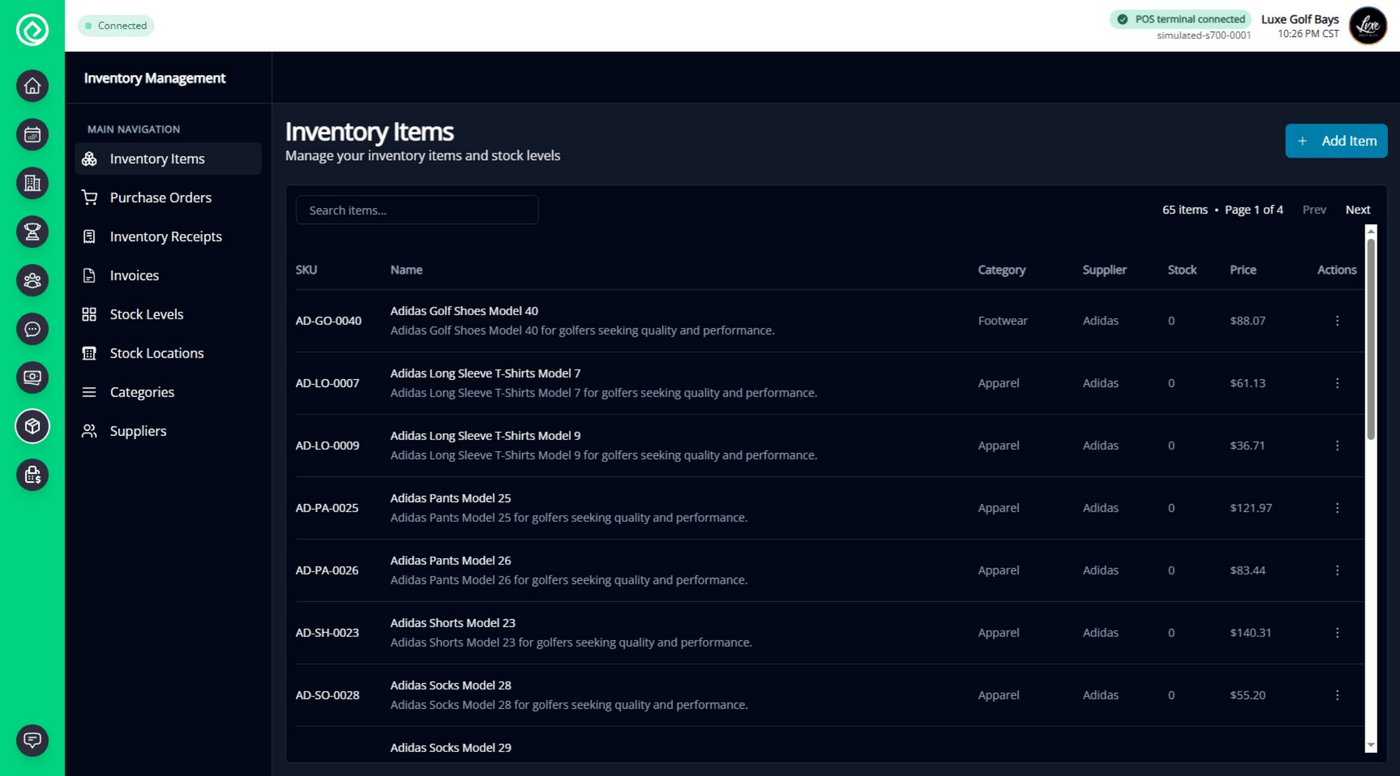Screen dimensions: 1400x776
Task: Open the customers group icon in the sidebar
Action: tap(33, 280)
